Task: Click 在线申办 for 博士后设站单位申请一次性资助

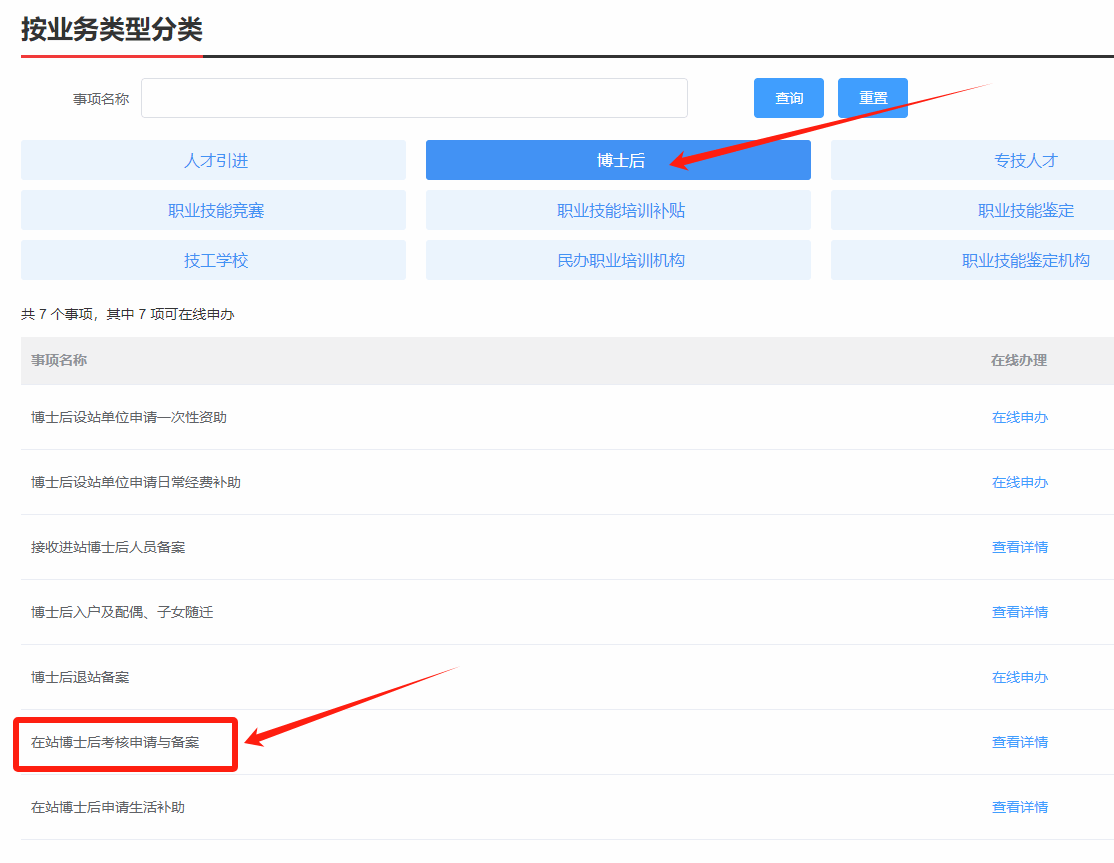Action: click(1019, 417)
